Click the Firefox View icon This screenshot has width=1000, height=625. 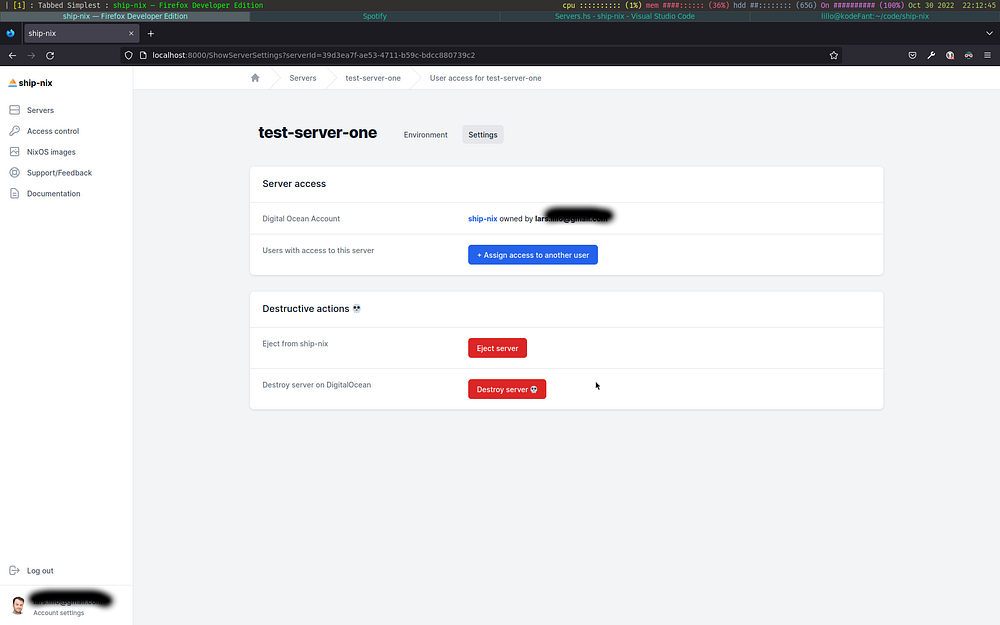click(x=10, y=33)
